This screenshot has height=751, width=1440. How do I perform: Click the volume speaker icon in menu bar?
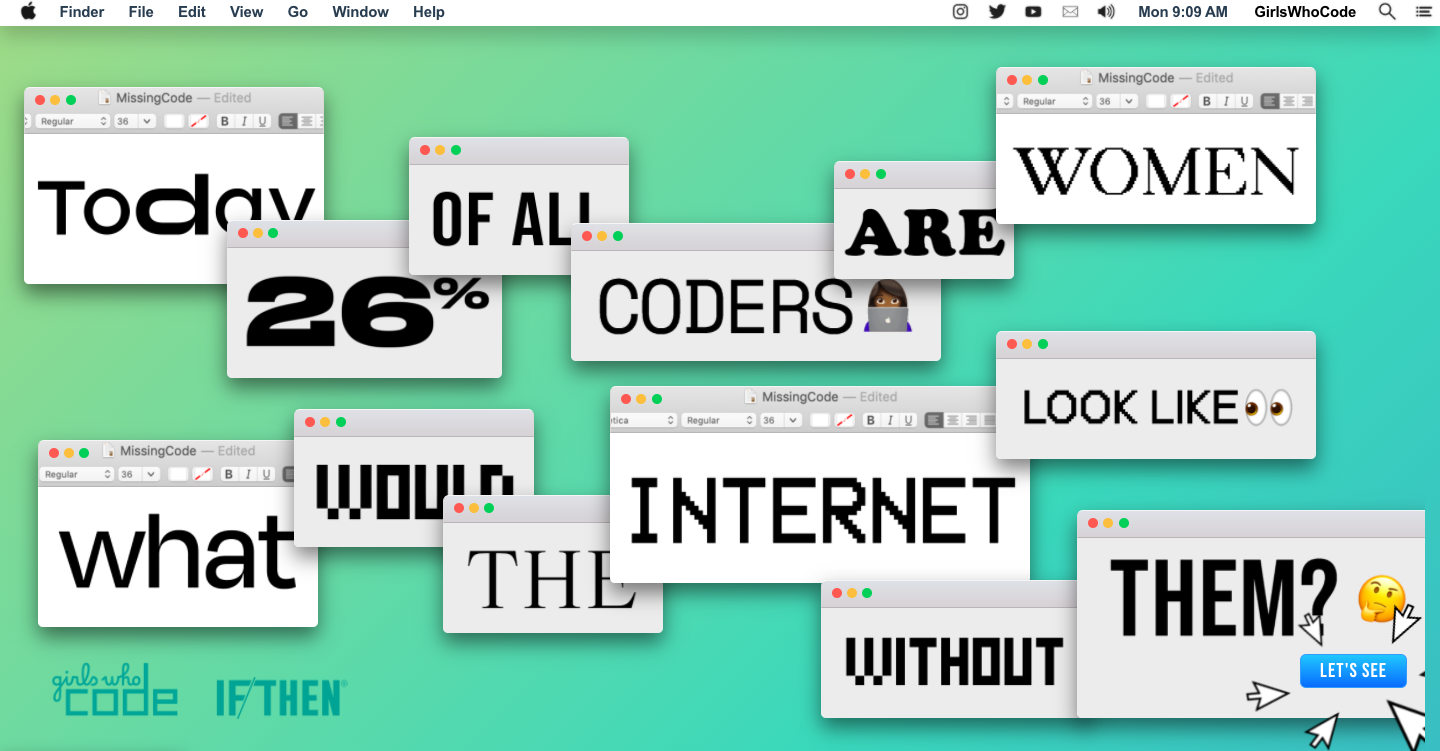pyautogui.click(x=1105, y=12)
